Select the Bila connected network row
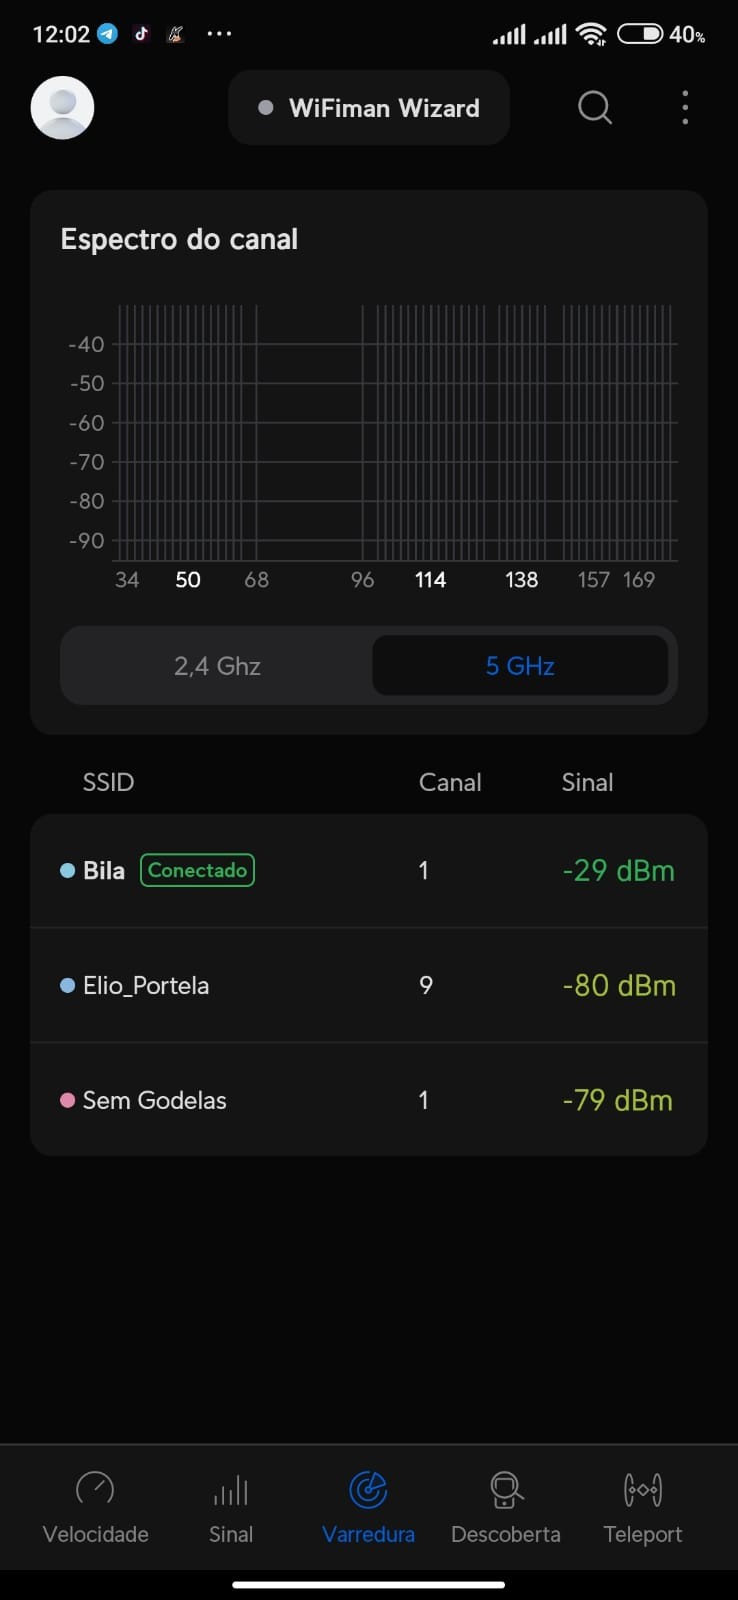The height and width of the screenshot is (1600, 738). point(369,871)
